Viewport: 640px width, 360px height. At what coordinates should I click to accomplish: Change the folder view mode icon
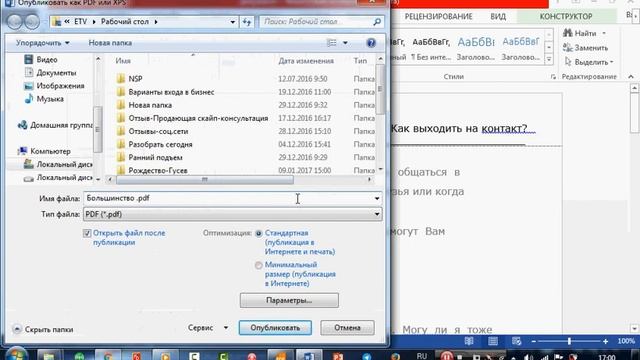(332, 43)
